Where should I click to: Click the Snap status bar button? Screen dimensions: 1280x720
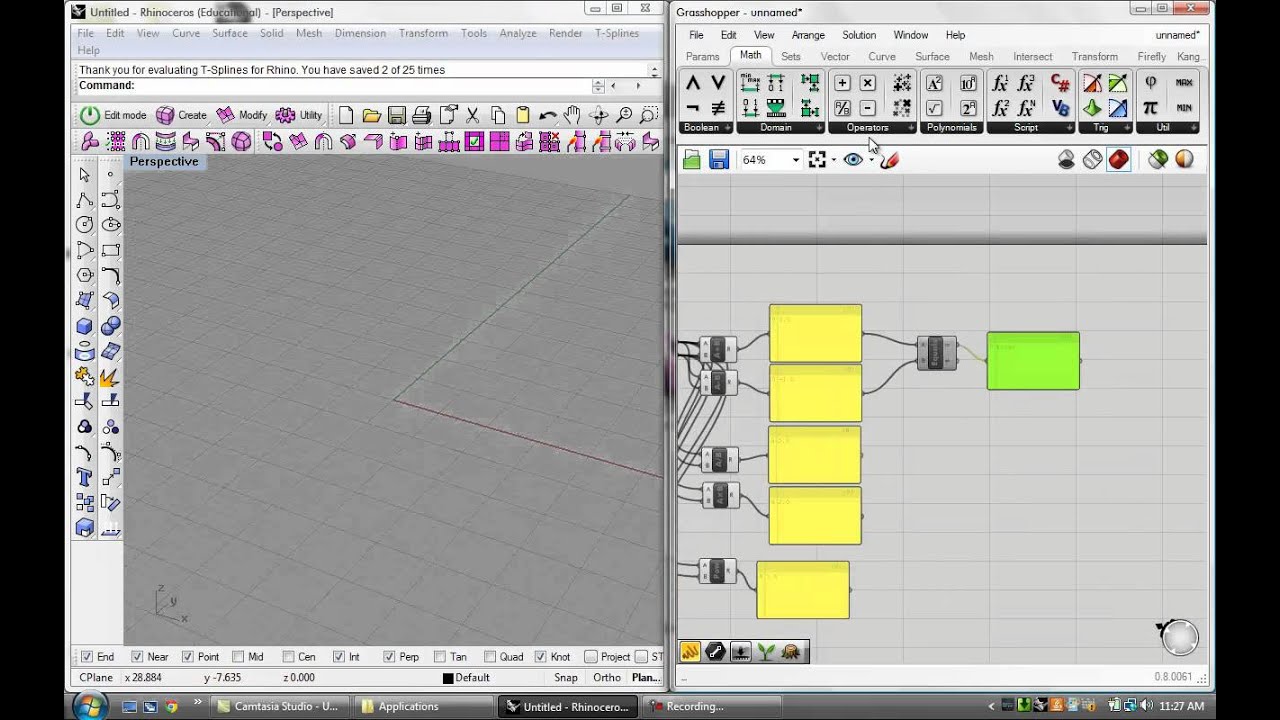tap(566, 677)
